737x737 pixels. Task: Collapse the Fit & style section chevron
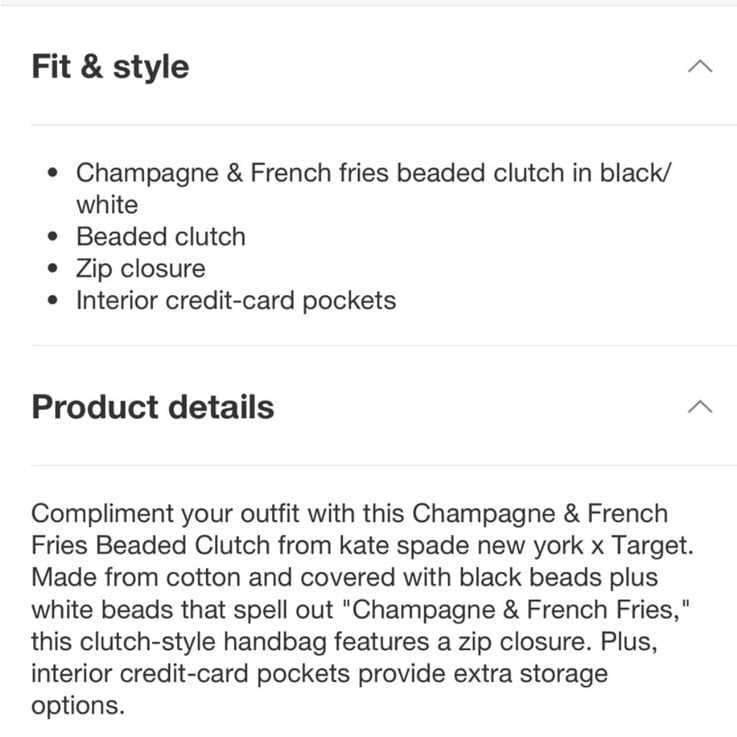coord(700,67)
